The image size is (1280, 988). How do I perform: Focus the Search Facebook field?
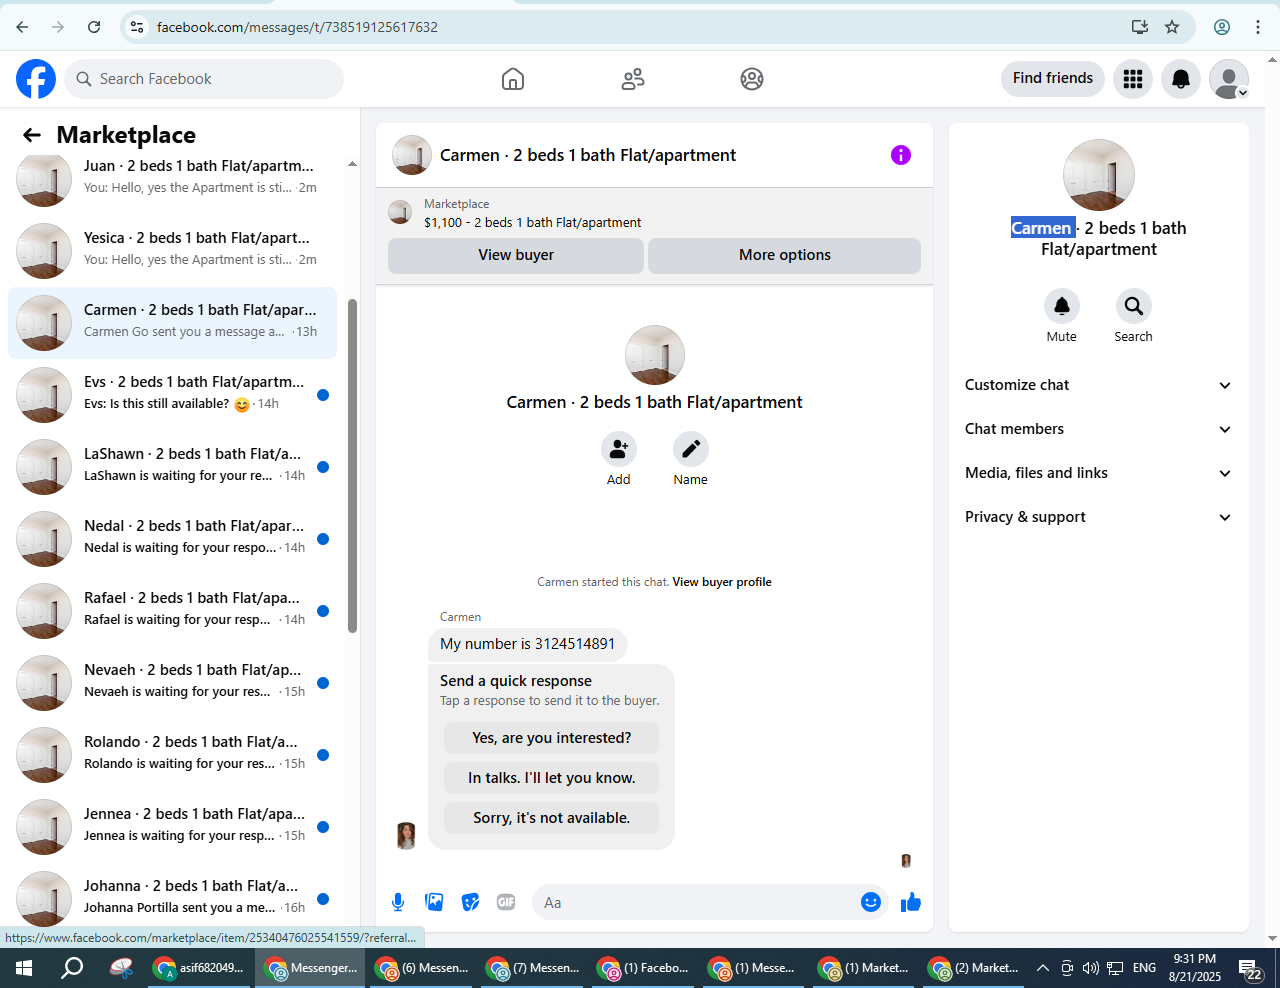[x=204, y=79]
